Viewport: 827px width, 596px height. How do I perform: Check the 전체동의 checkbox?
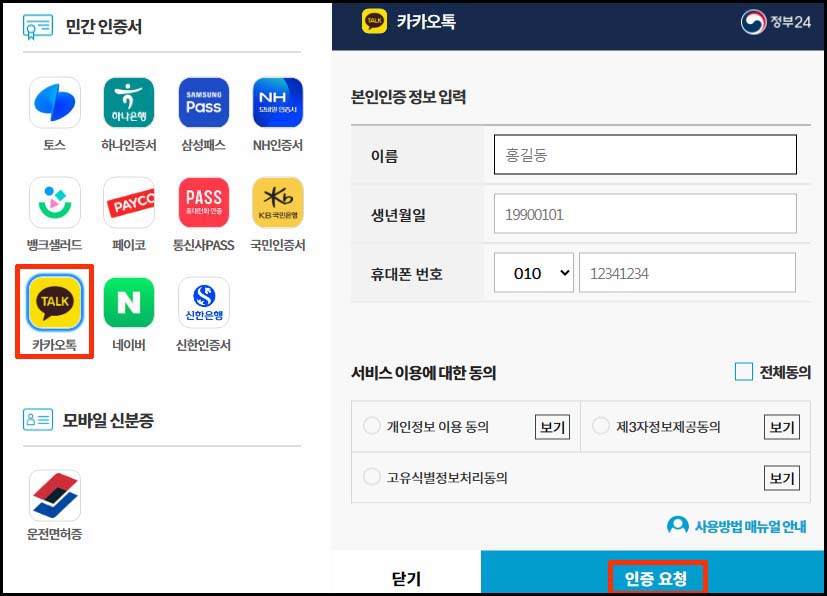point(744,372)
